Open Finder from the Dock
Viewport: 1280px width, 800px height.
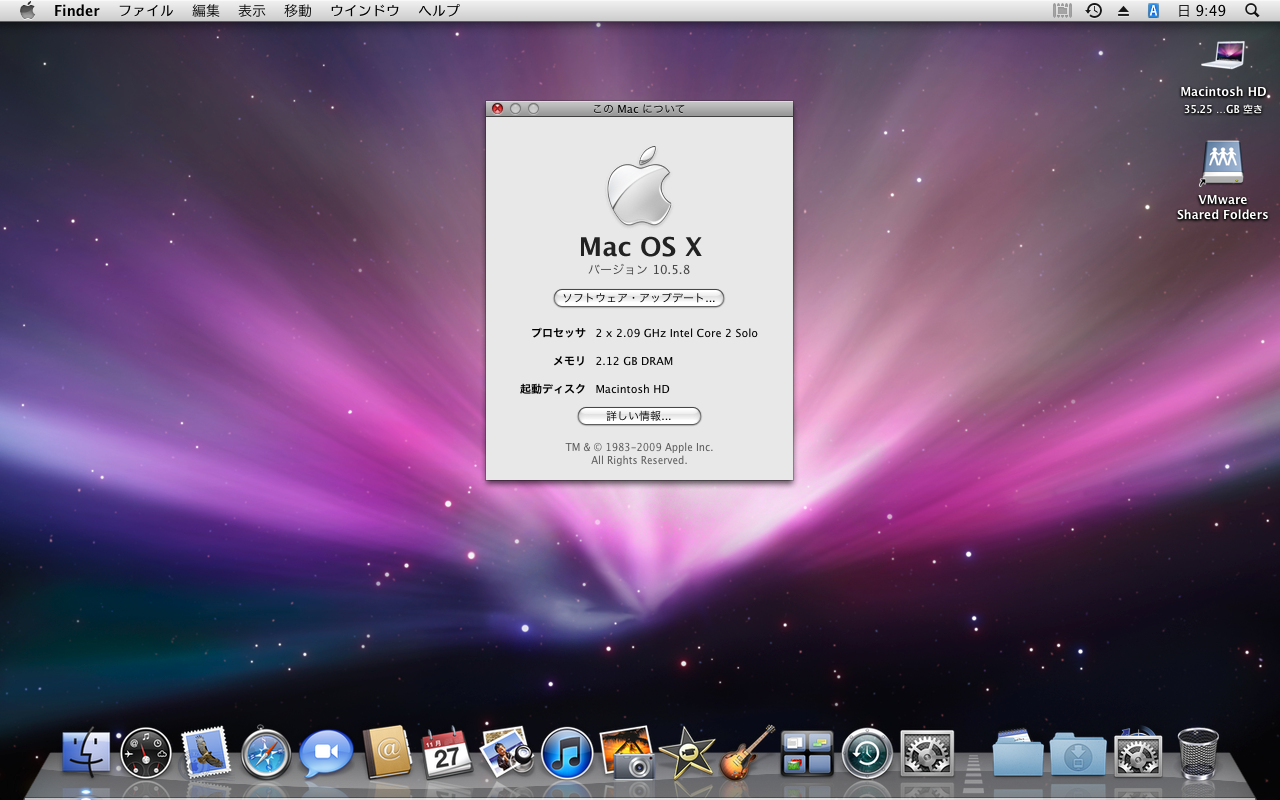pos(86,753)
